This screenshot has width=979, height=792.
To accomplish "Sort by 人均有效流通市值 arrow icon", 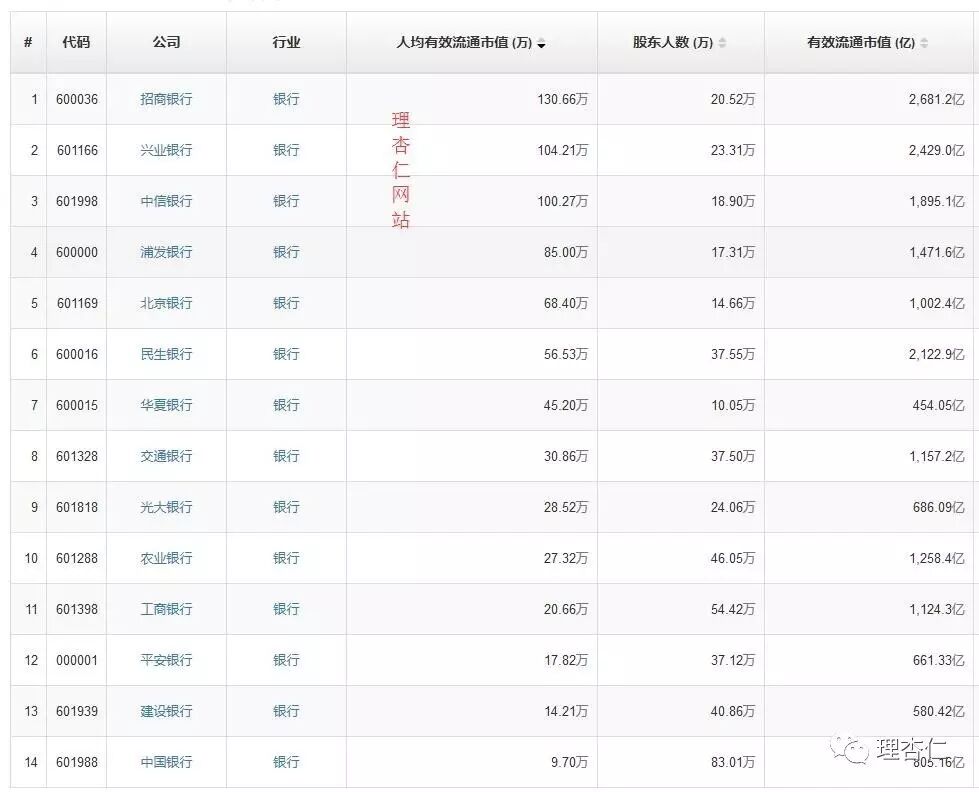I will [541, 43].
